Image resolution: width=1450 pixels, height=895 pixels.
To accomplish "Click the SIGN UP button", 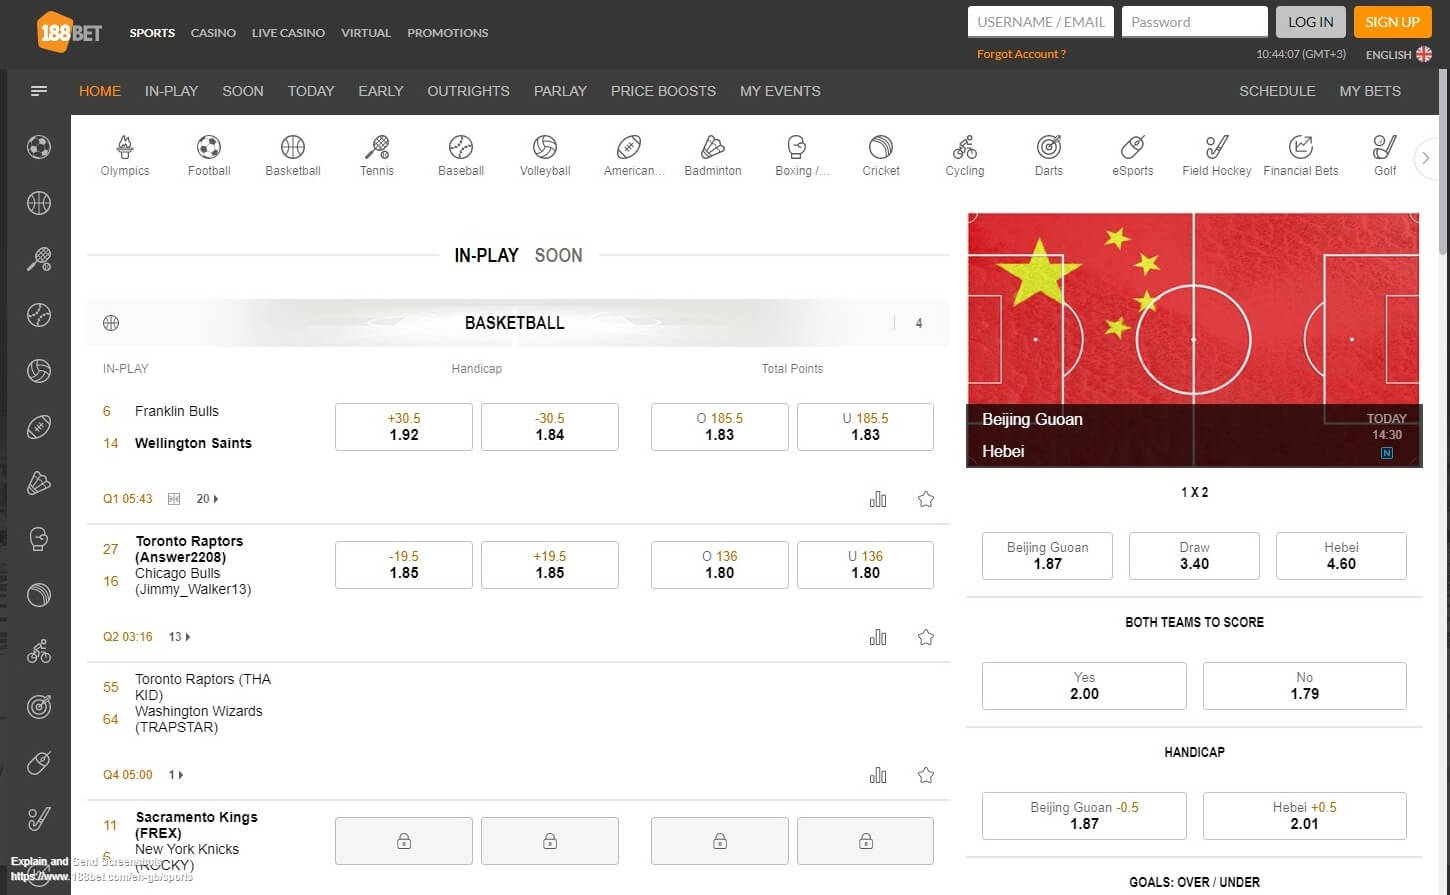I will [1392, 22].
